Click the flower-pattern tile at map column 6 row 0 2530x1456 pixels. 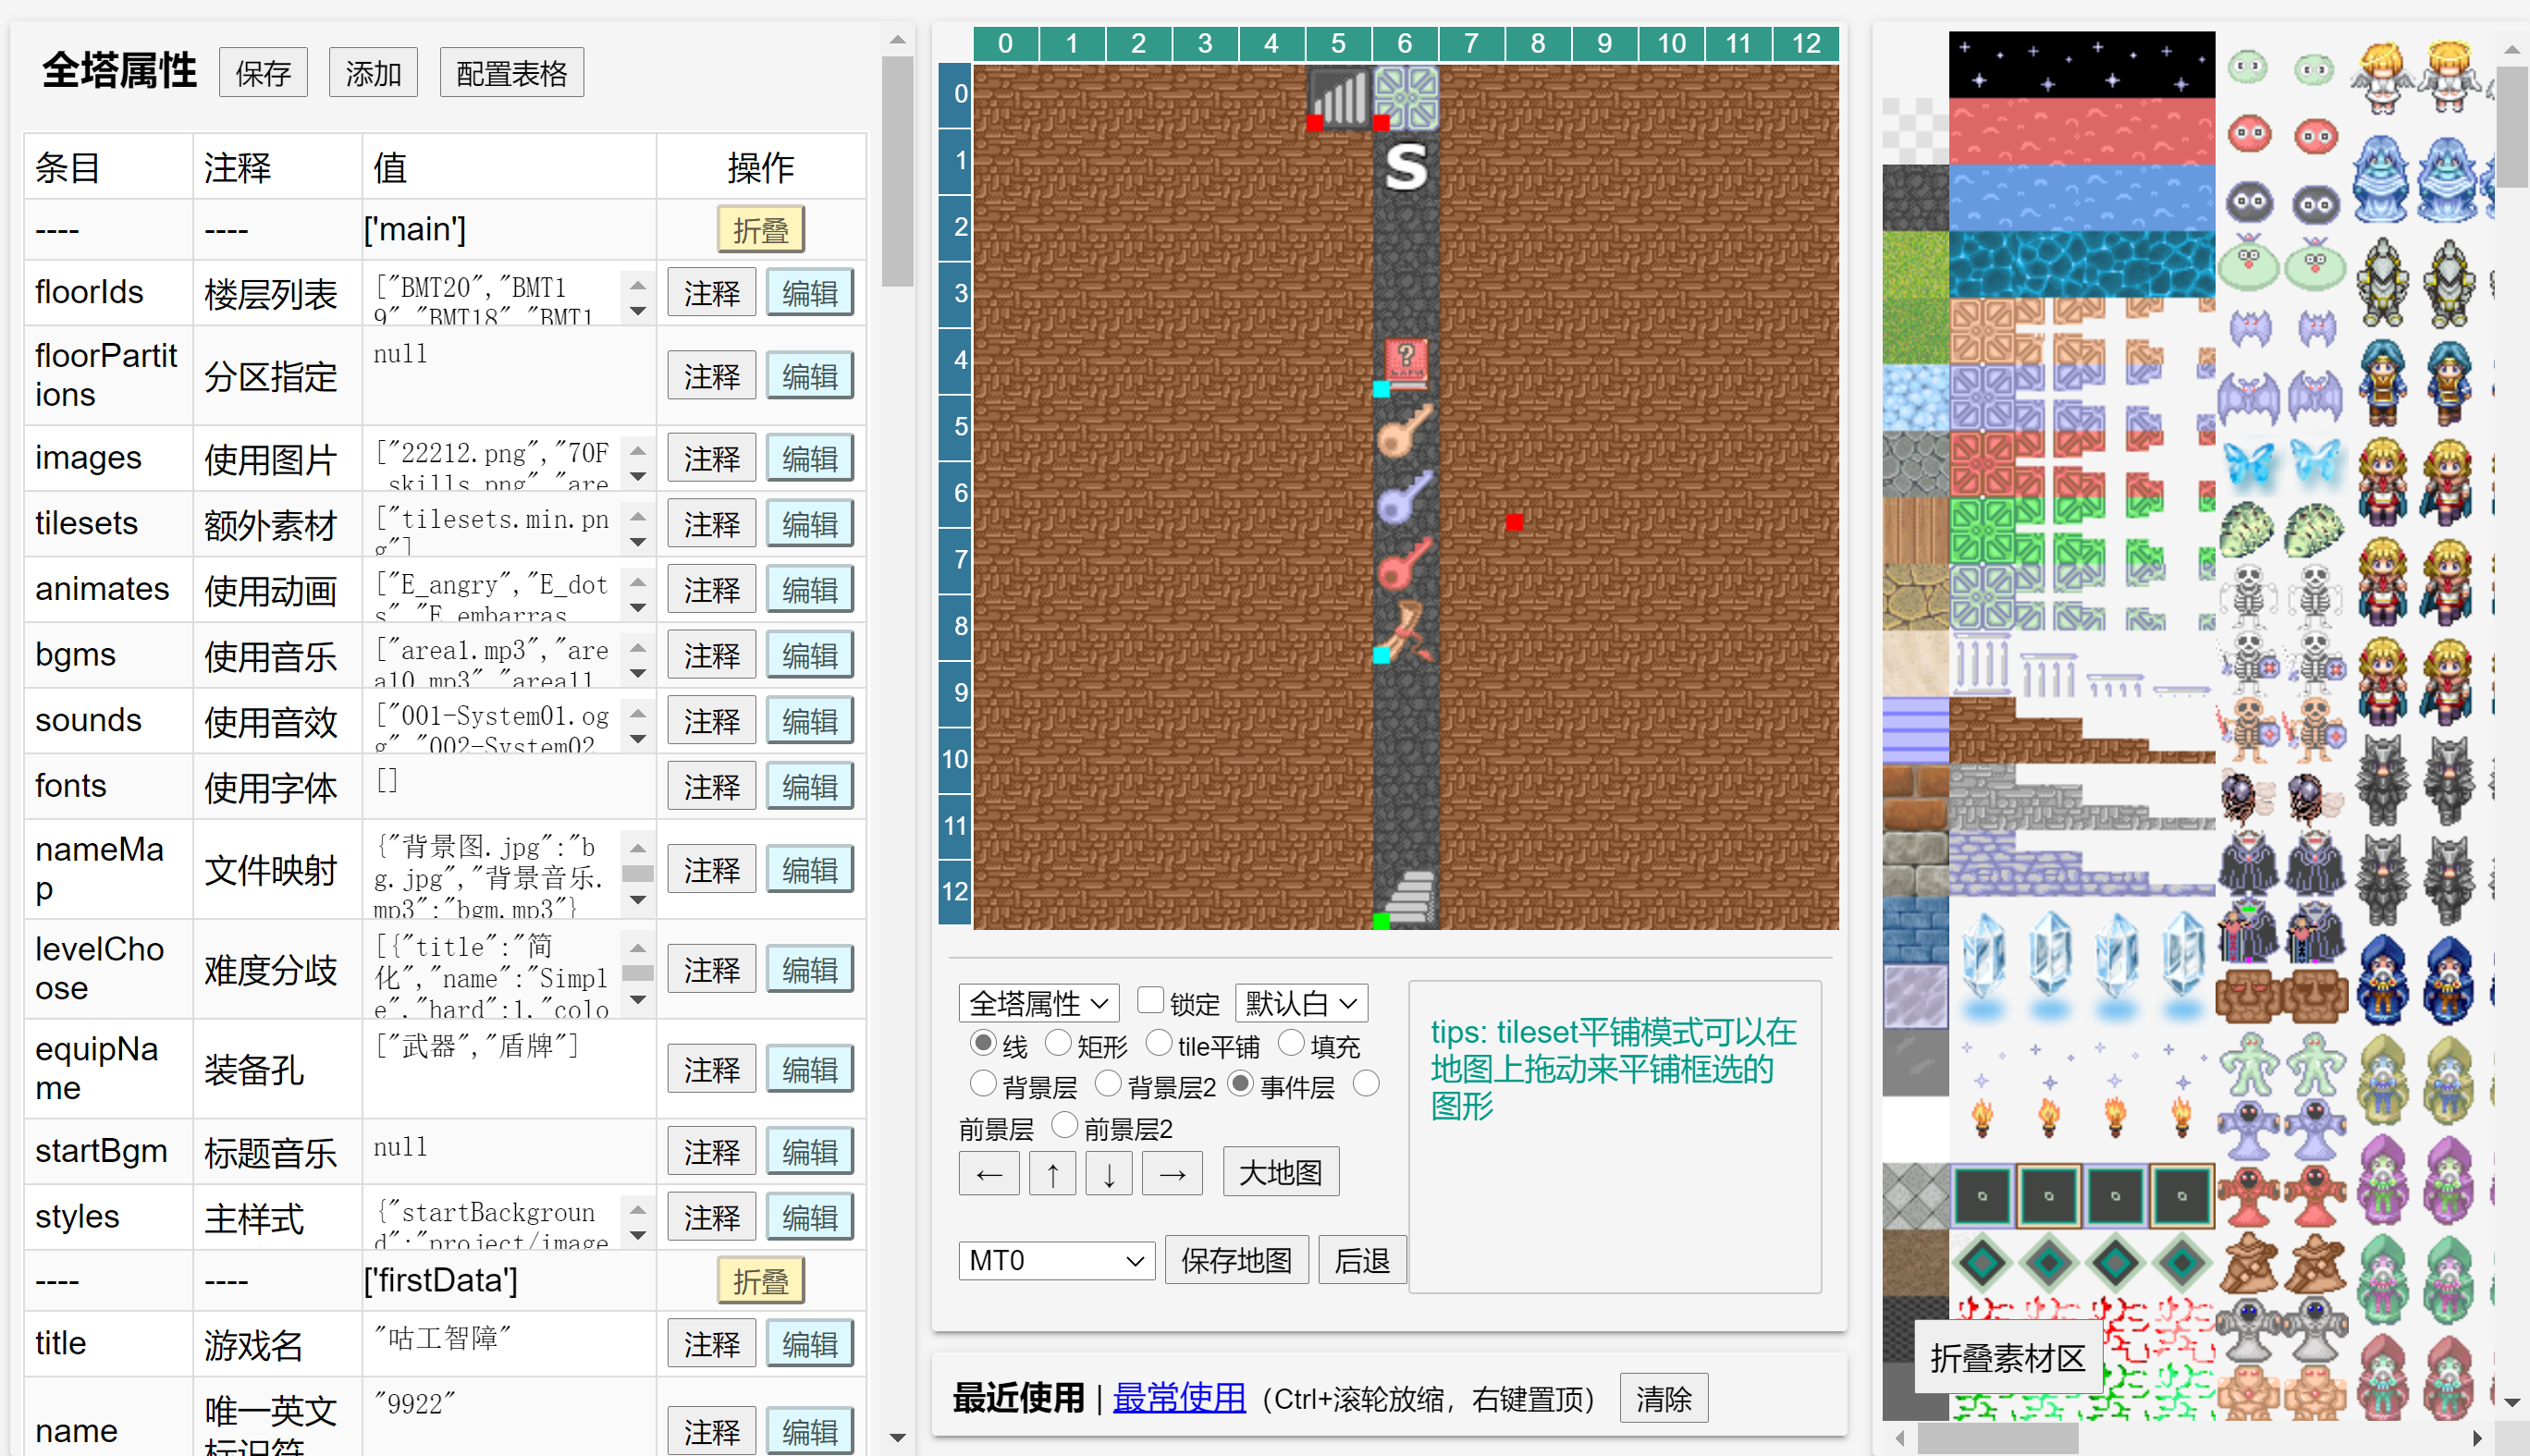(x=1405, y=97)
